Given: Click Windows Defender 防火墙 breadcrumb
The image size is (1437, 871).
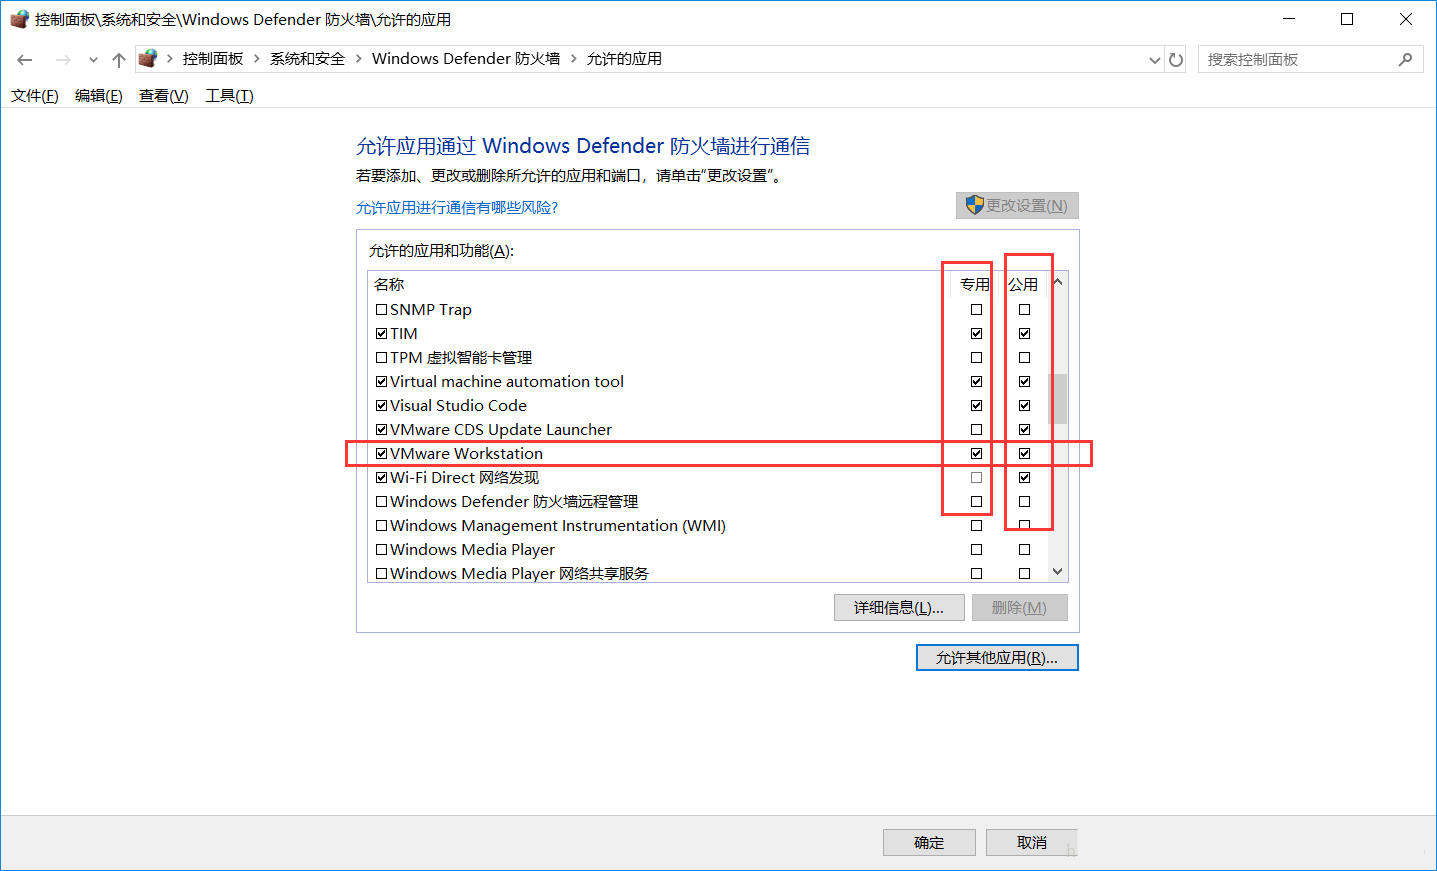Looking at the screenshot, I should pos(466,59).
